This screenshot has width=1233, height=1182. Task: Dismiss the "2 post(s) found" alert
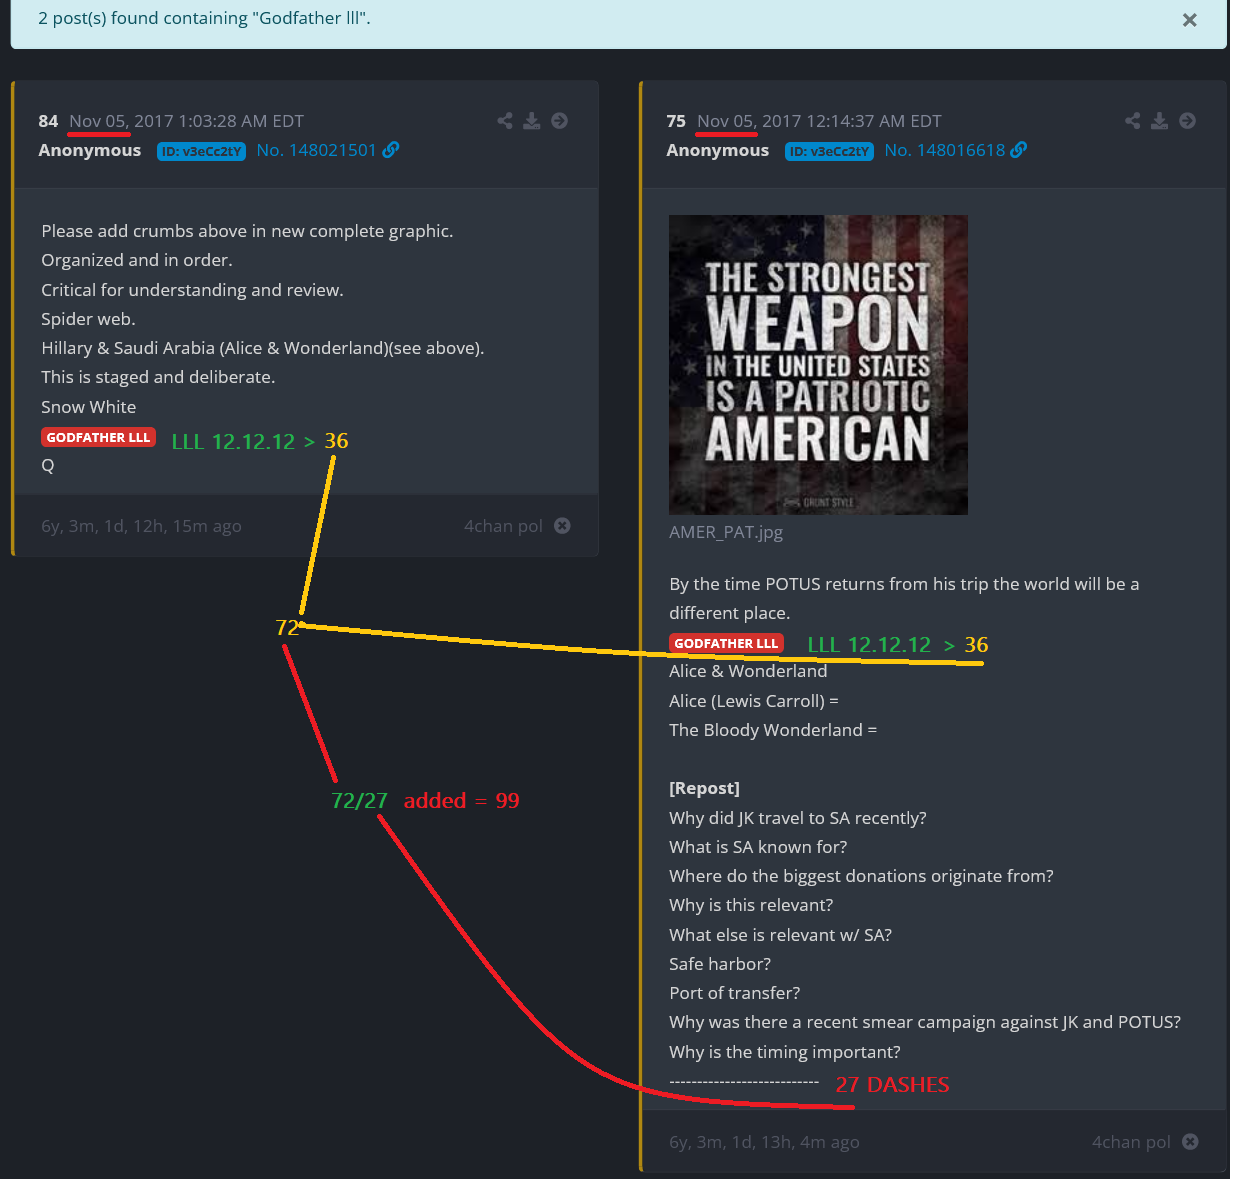click(x=1189, y=20)
